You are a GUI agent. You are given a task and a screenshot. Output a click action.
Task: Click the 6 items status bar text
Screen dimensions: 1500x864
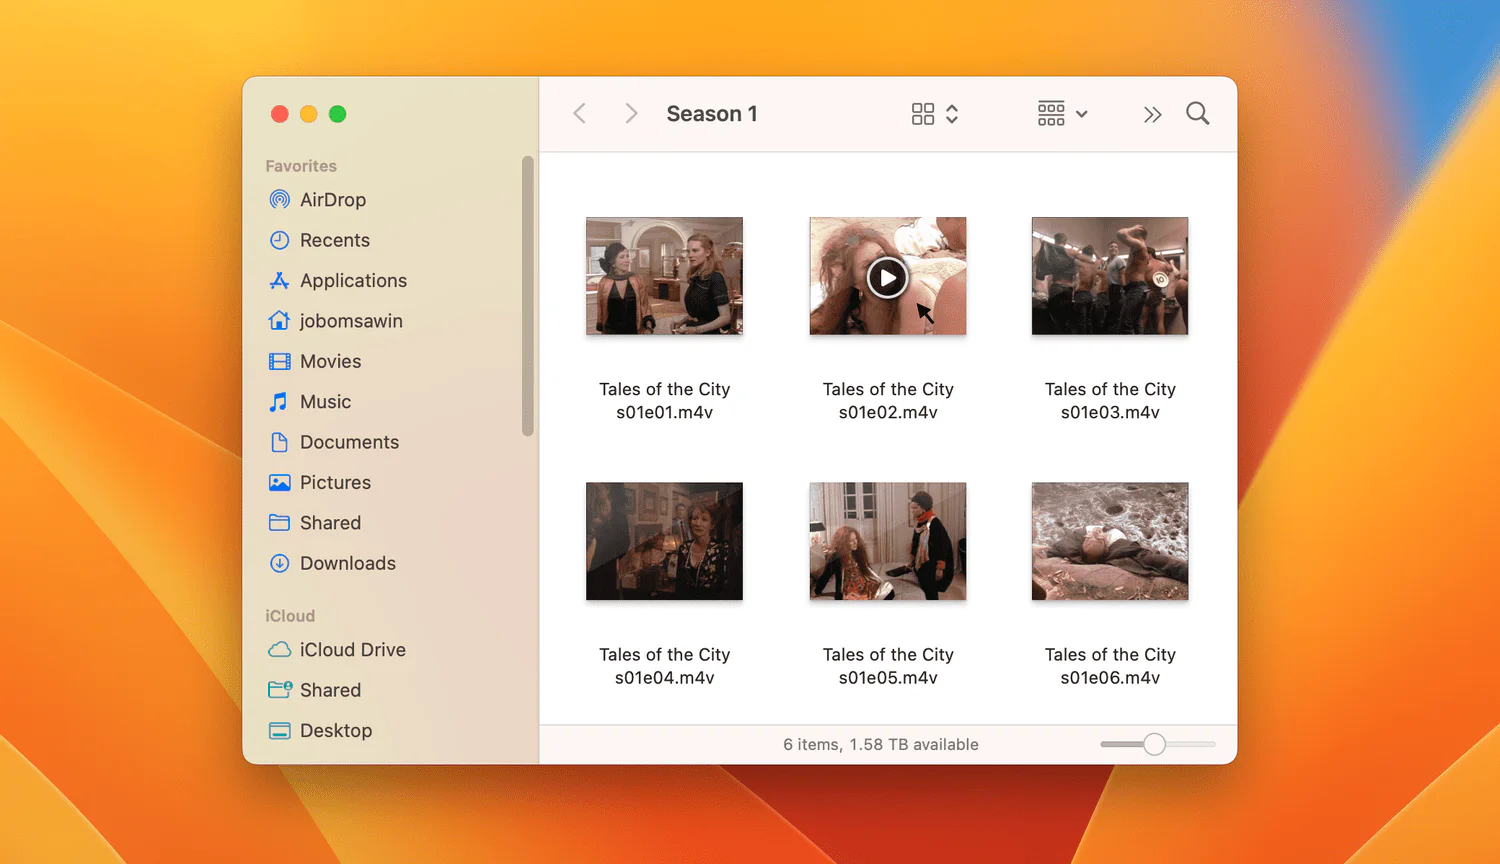pos(881,745)
